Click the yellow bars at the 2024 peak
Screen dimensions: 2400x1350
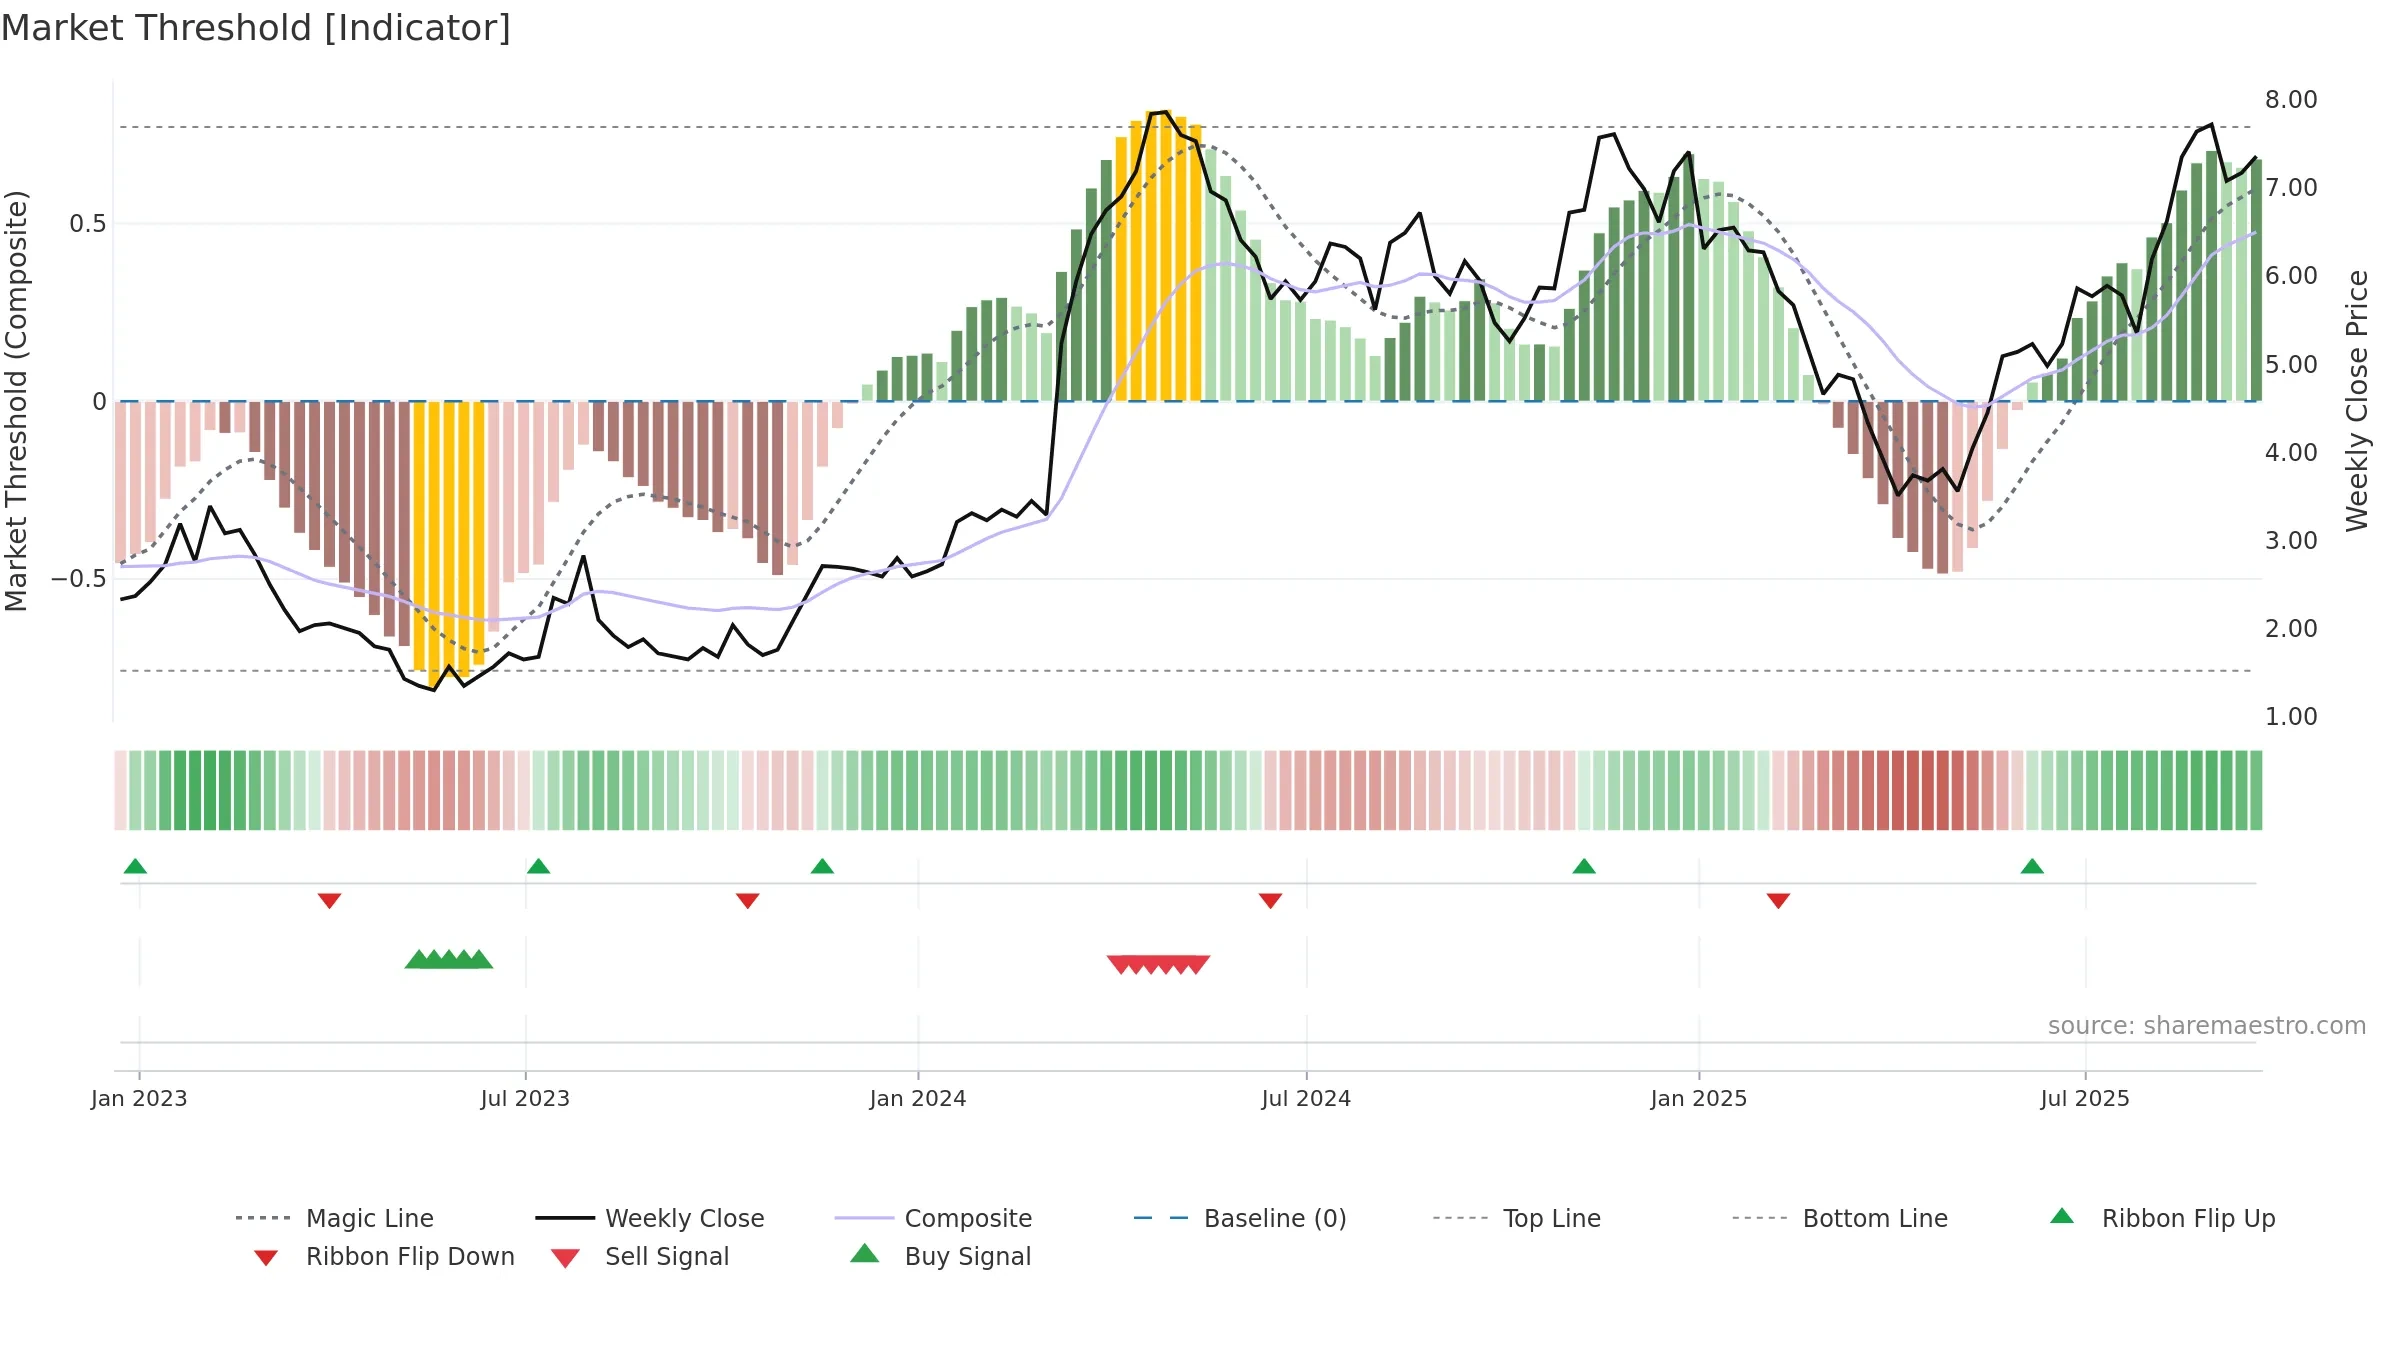1158,256
